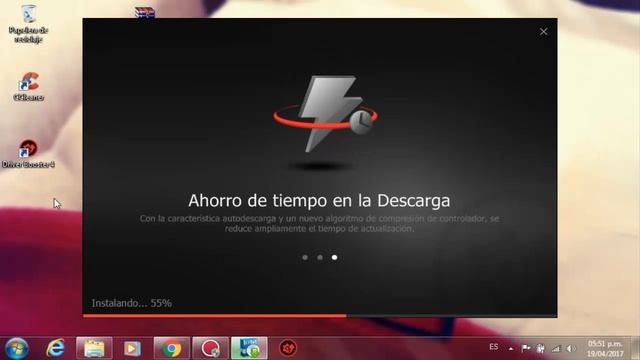640x360 pixels.
Task: Open File Explorer from the taskbar
Action: point(94,348)
